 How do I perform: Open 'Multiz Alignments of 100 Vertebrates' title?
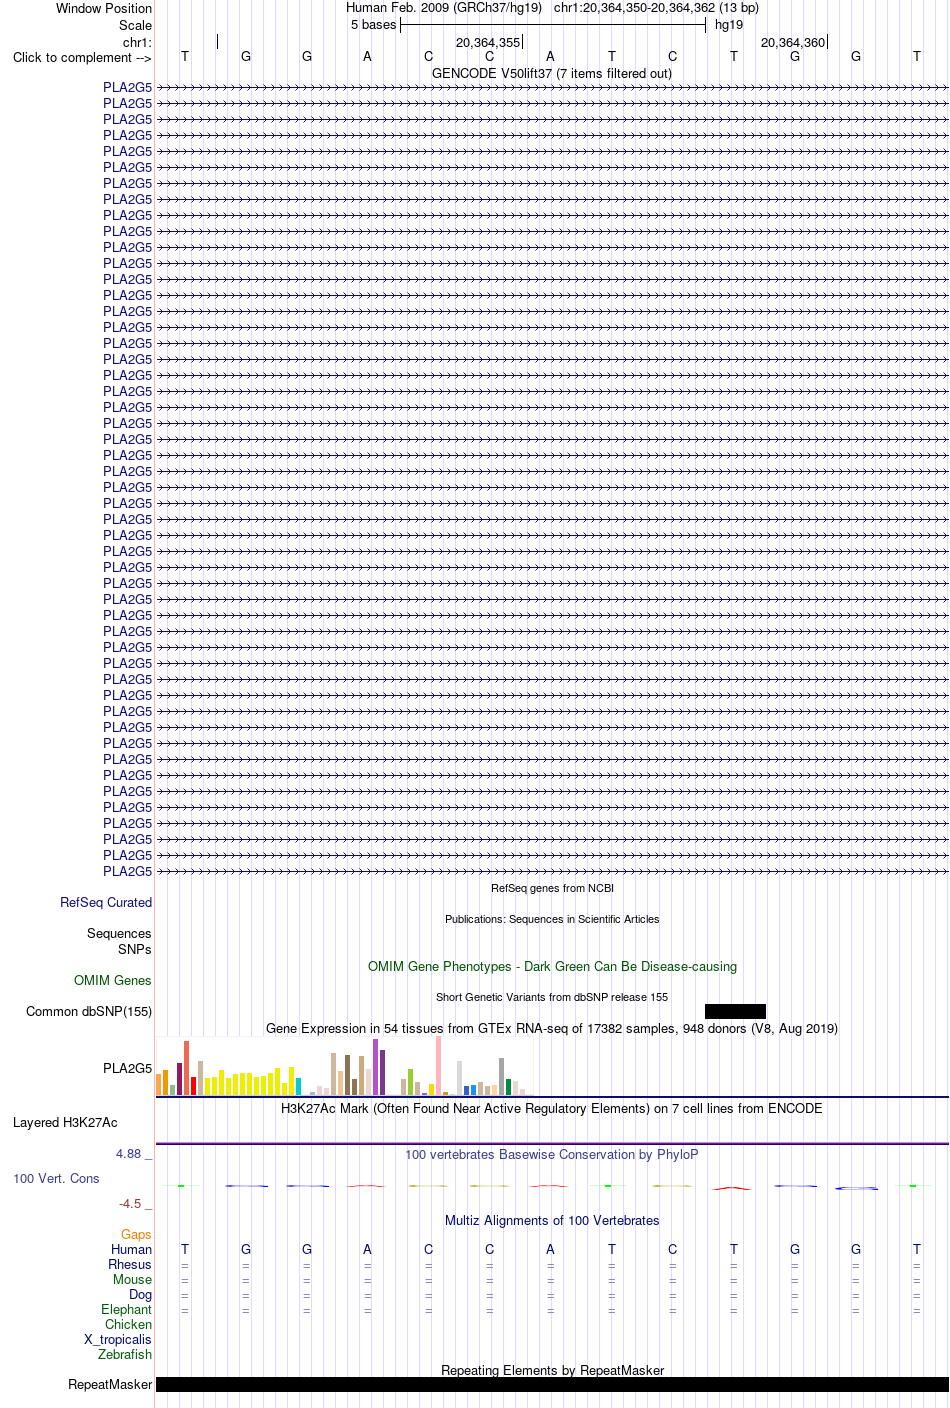pyautogui.click(x=552, y=1220)
